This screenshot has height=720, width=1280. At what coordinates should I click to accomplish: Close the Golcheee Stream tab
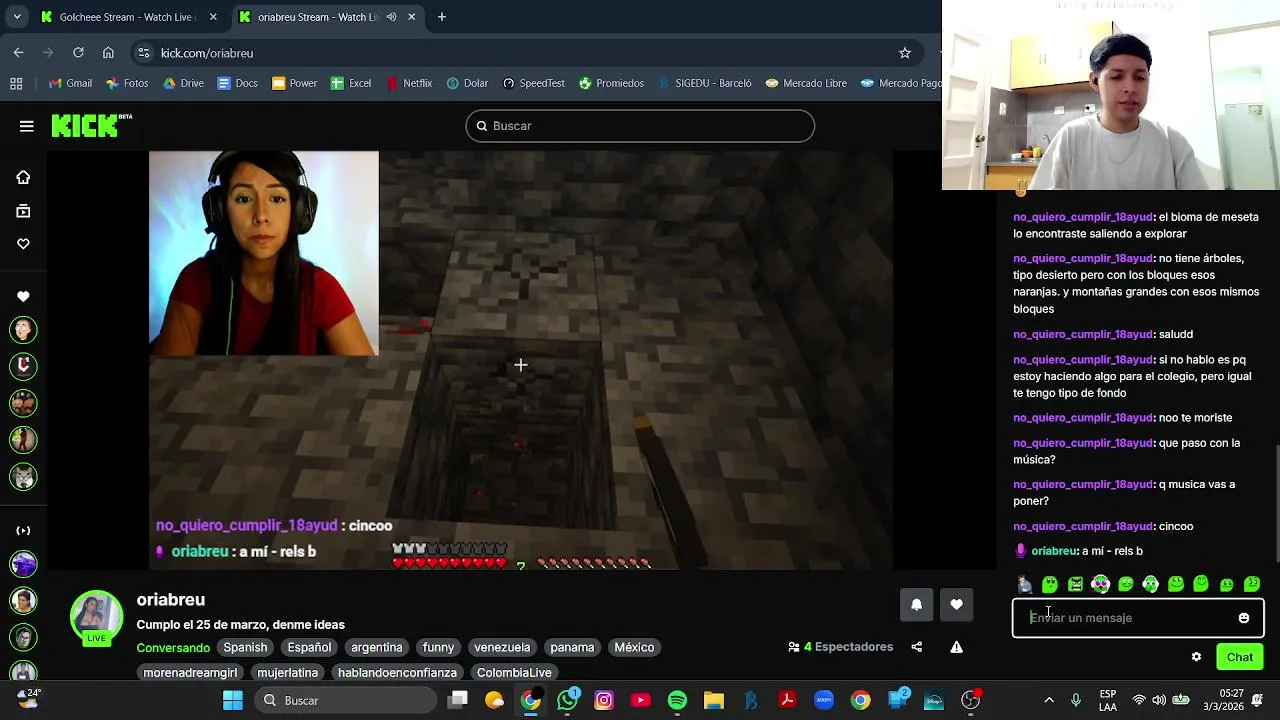pyautogui.click(x=213, y=17)
